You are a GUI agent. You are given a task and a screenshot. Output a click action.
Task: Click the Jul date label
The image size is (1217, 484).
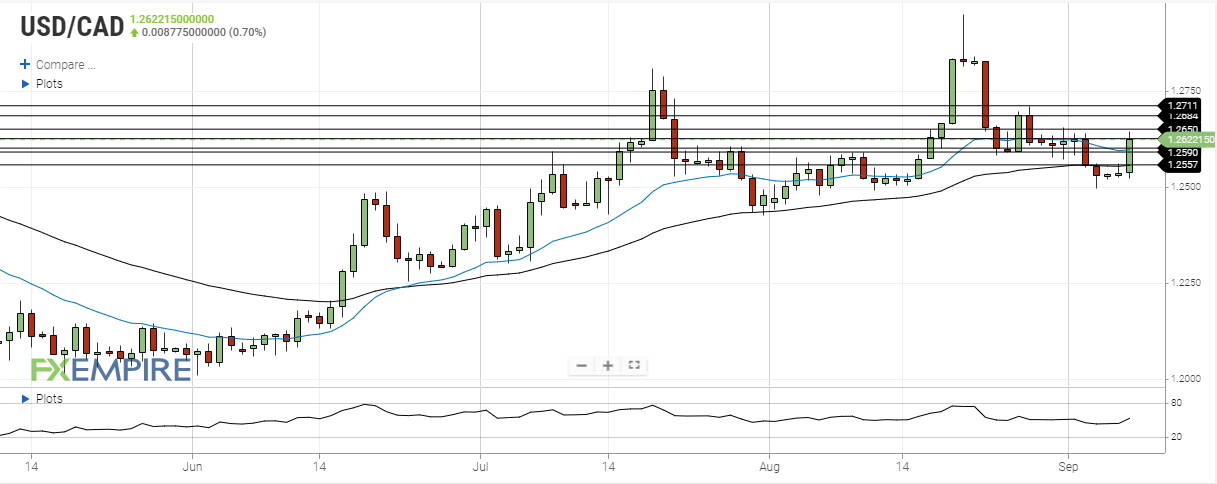pos(480,467)
